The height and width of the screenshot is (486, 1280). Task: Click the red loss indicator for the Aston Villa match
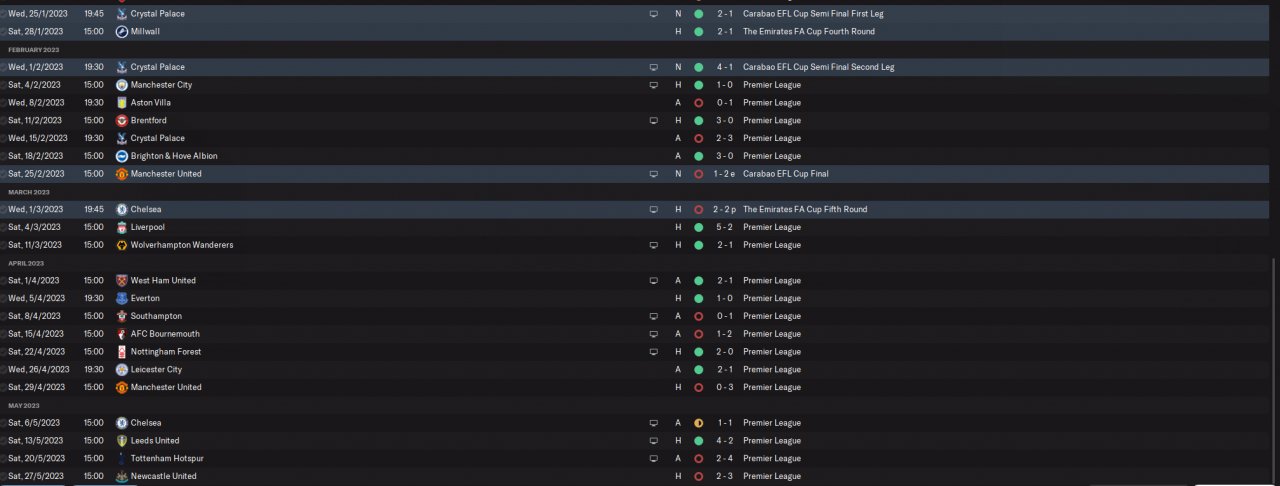[698, 103]
